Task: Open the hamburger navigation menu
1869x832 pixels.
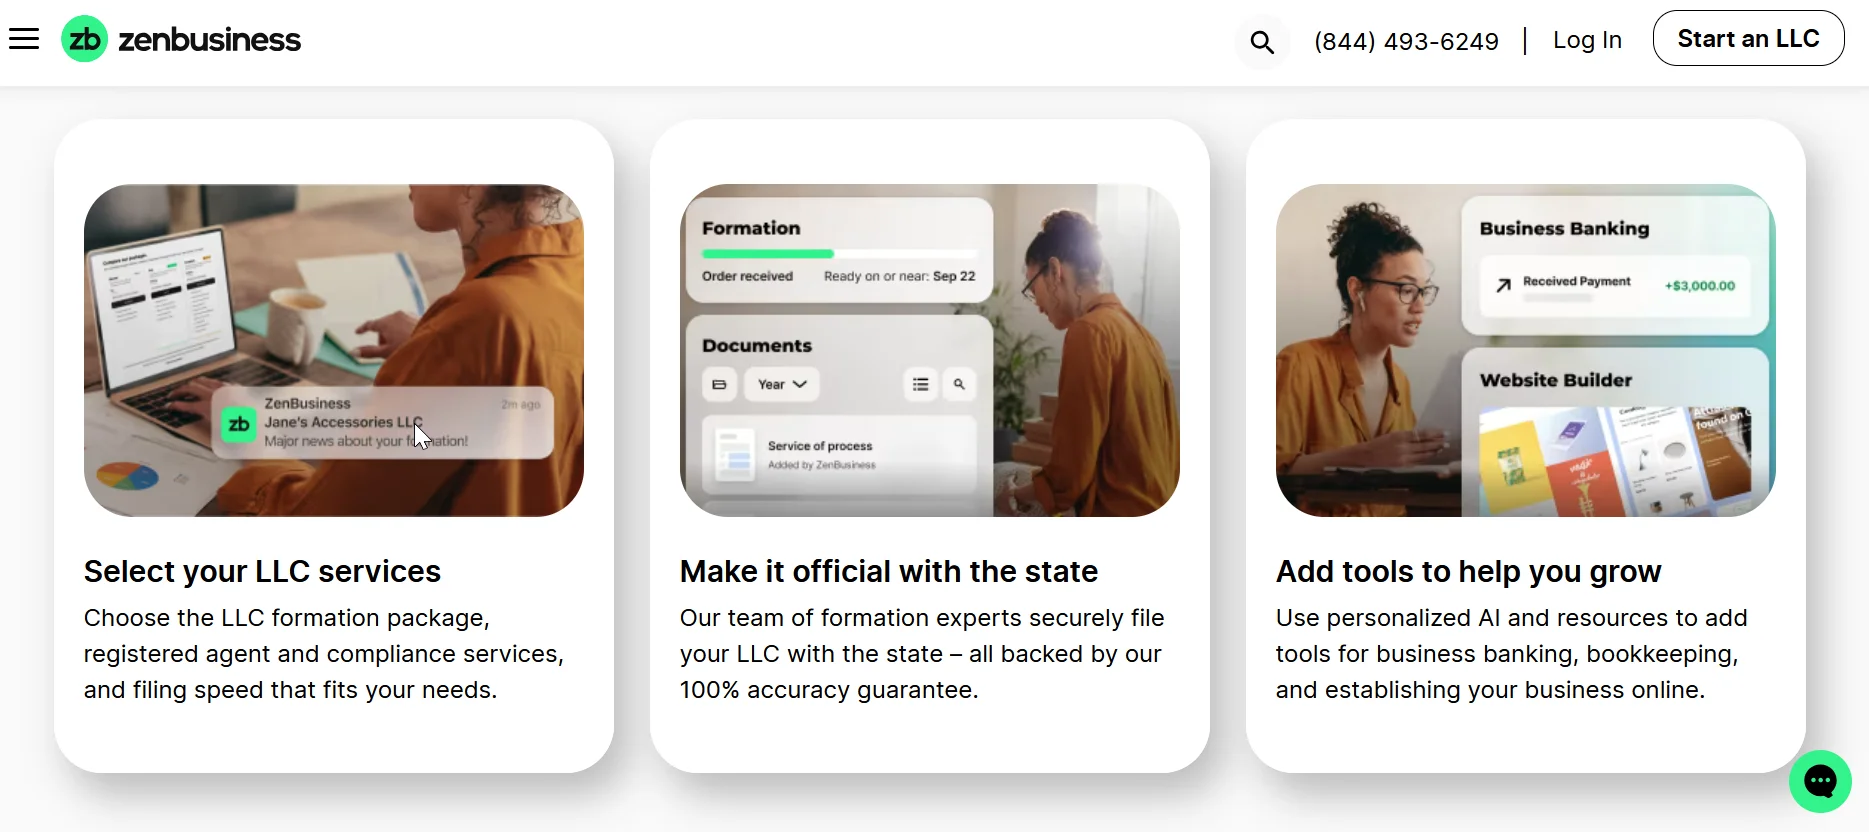Action: click(24, 39)
